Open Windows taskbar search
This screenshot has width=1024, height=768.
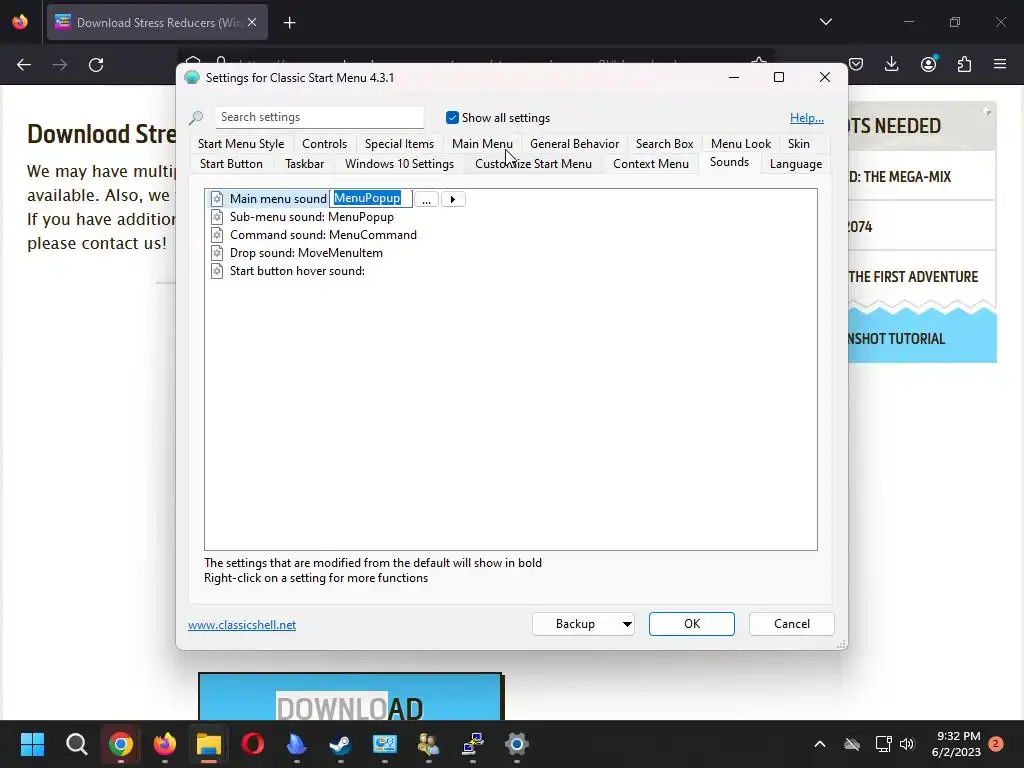point(76,744)
